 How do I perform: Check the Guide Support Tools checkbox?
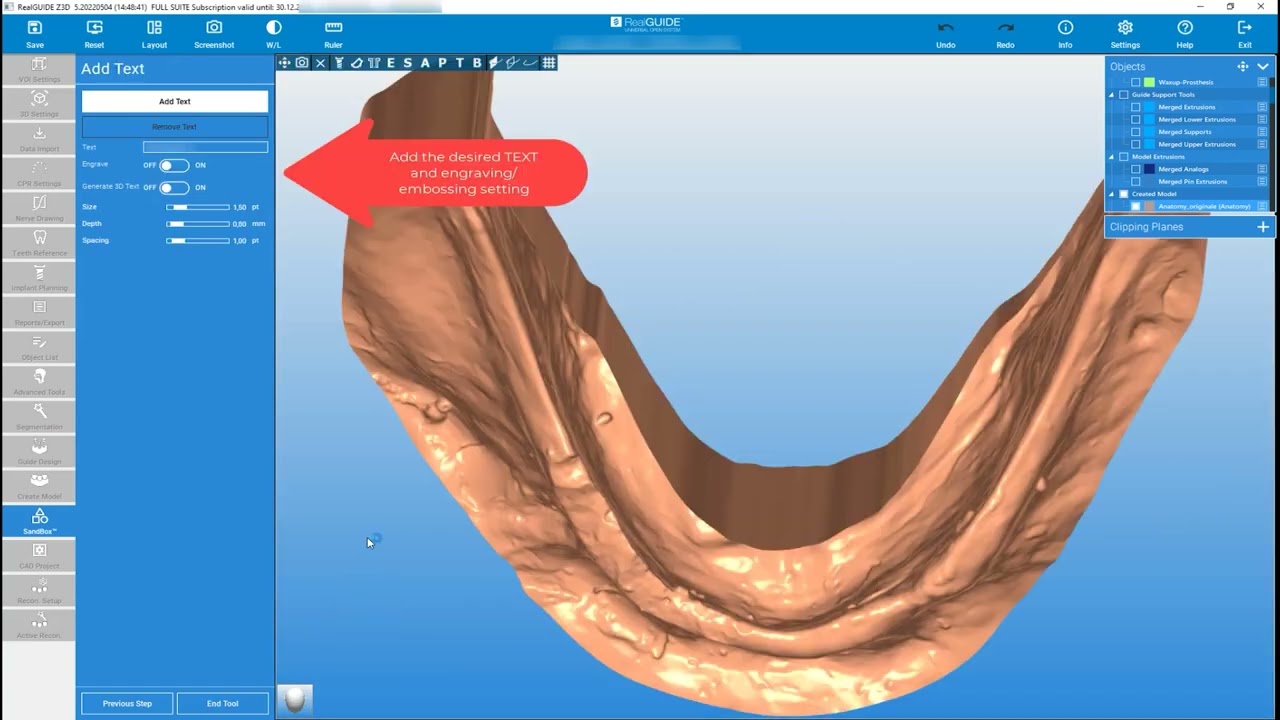pos(1124,95)
